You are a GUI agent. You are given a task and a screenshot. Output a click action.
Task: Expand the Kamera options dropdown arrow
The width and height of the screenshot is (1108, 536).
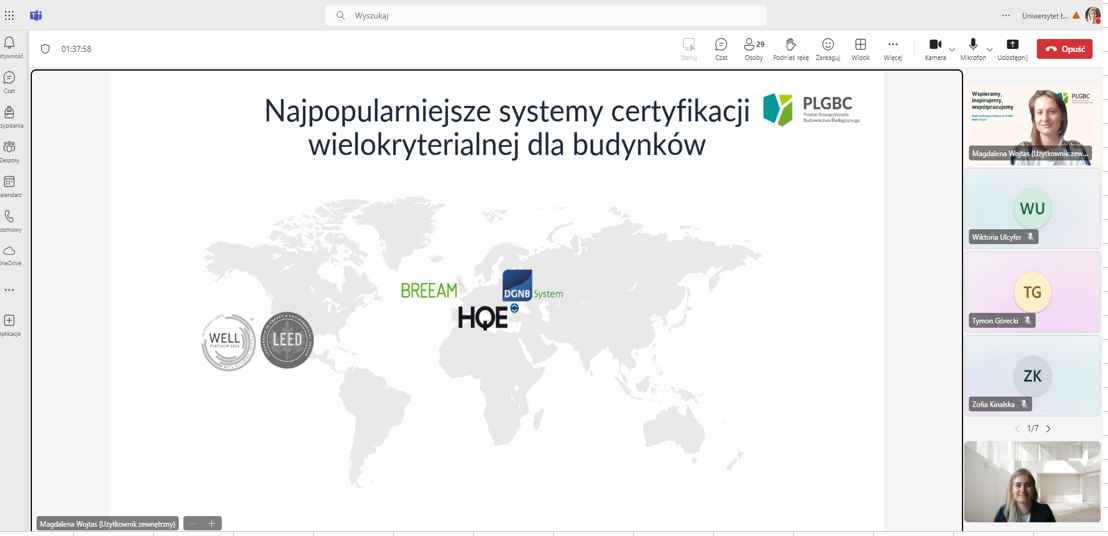coord(952,49)
